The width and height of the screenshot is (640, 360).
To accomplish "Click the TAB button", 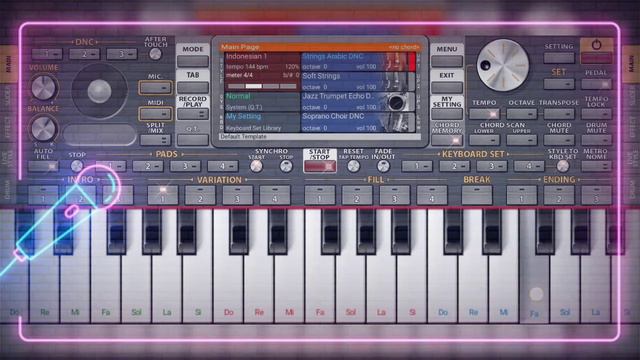I will click(x=193, y=87).
